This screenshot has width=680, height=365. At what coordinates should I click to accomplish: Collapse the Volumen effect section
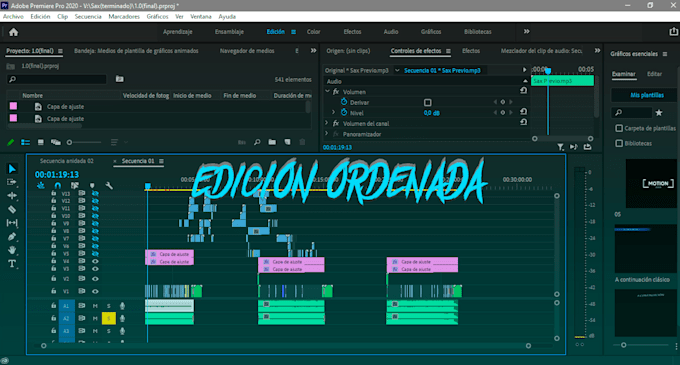point(327,91)
